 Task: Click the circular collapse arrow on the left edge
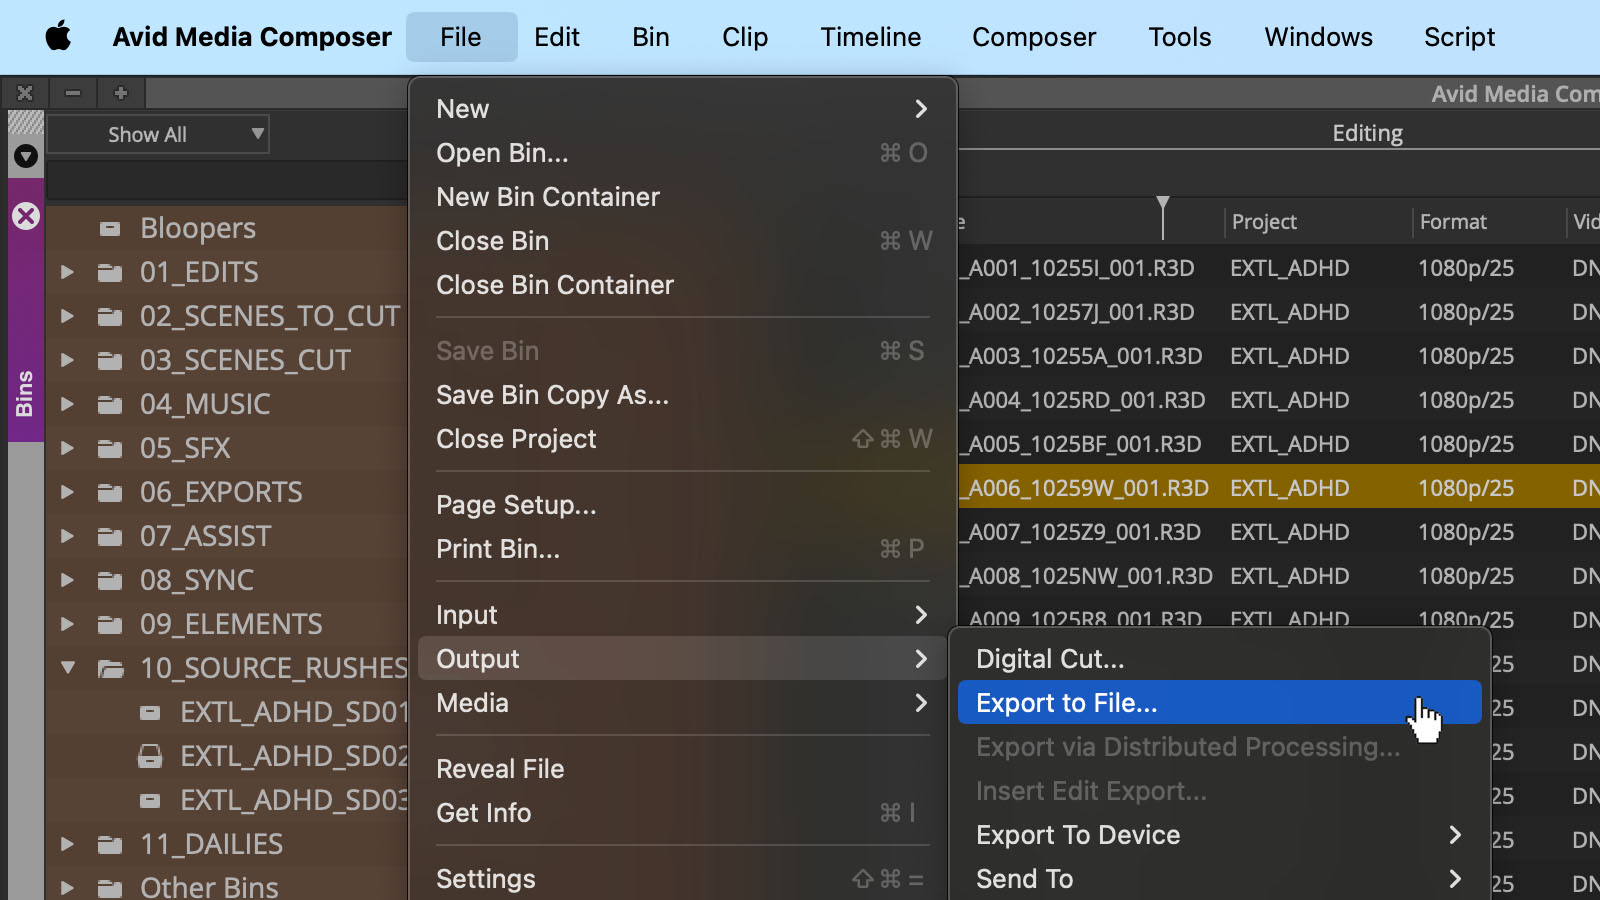[25, 156]
